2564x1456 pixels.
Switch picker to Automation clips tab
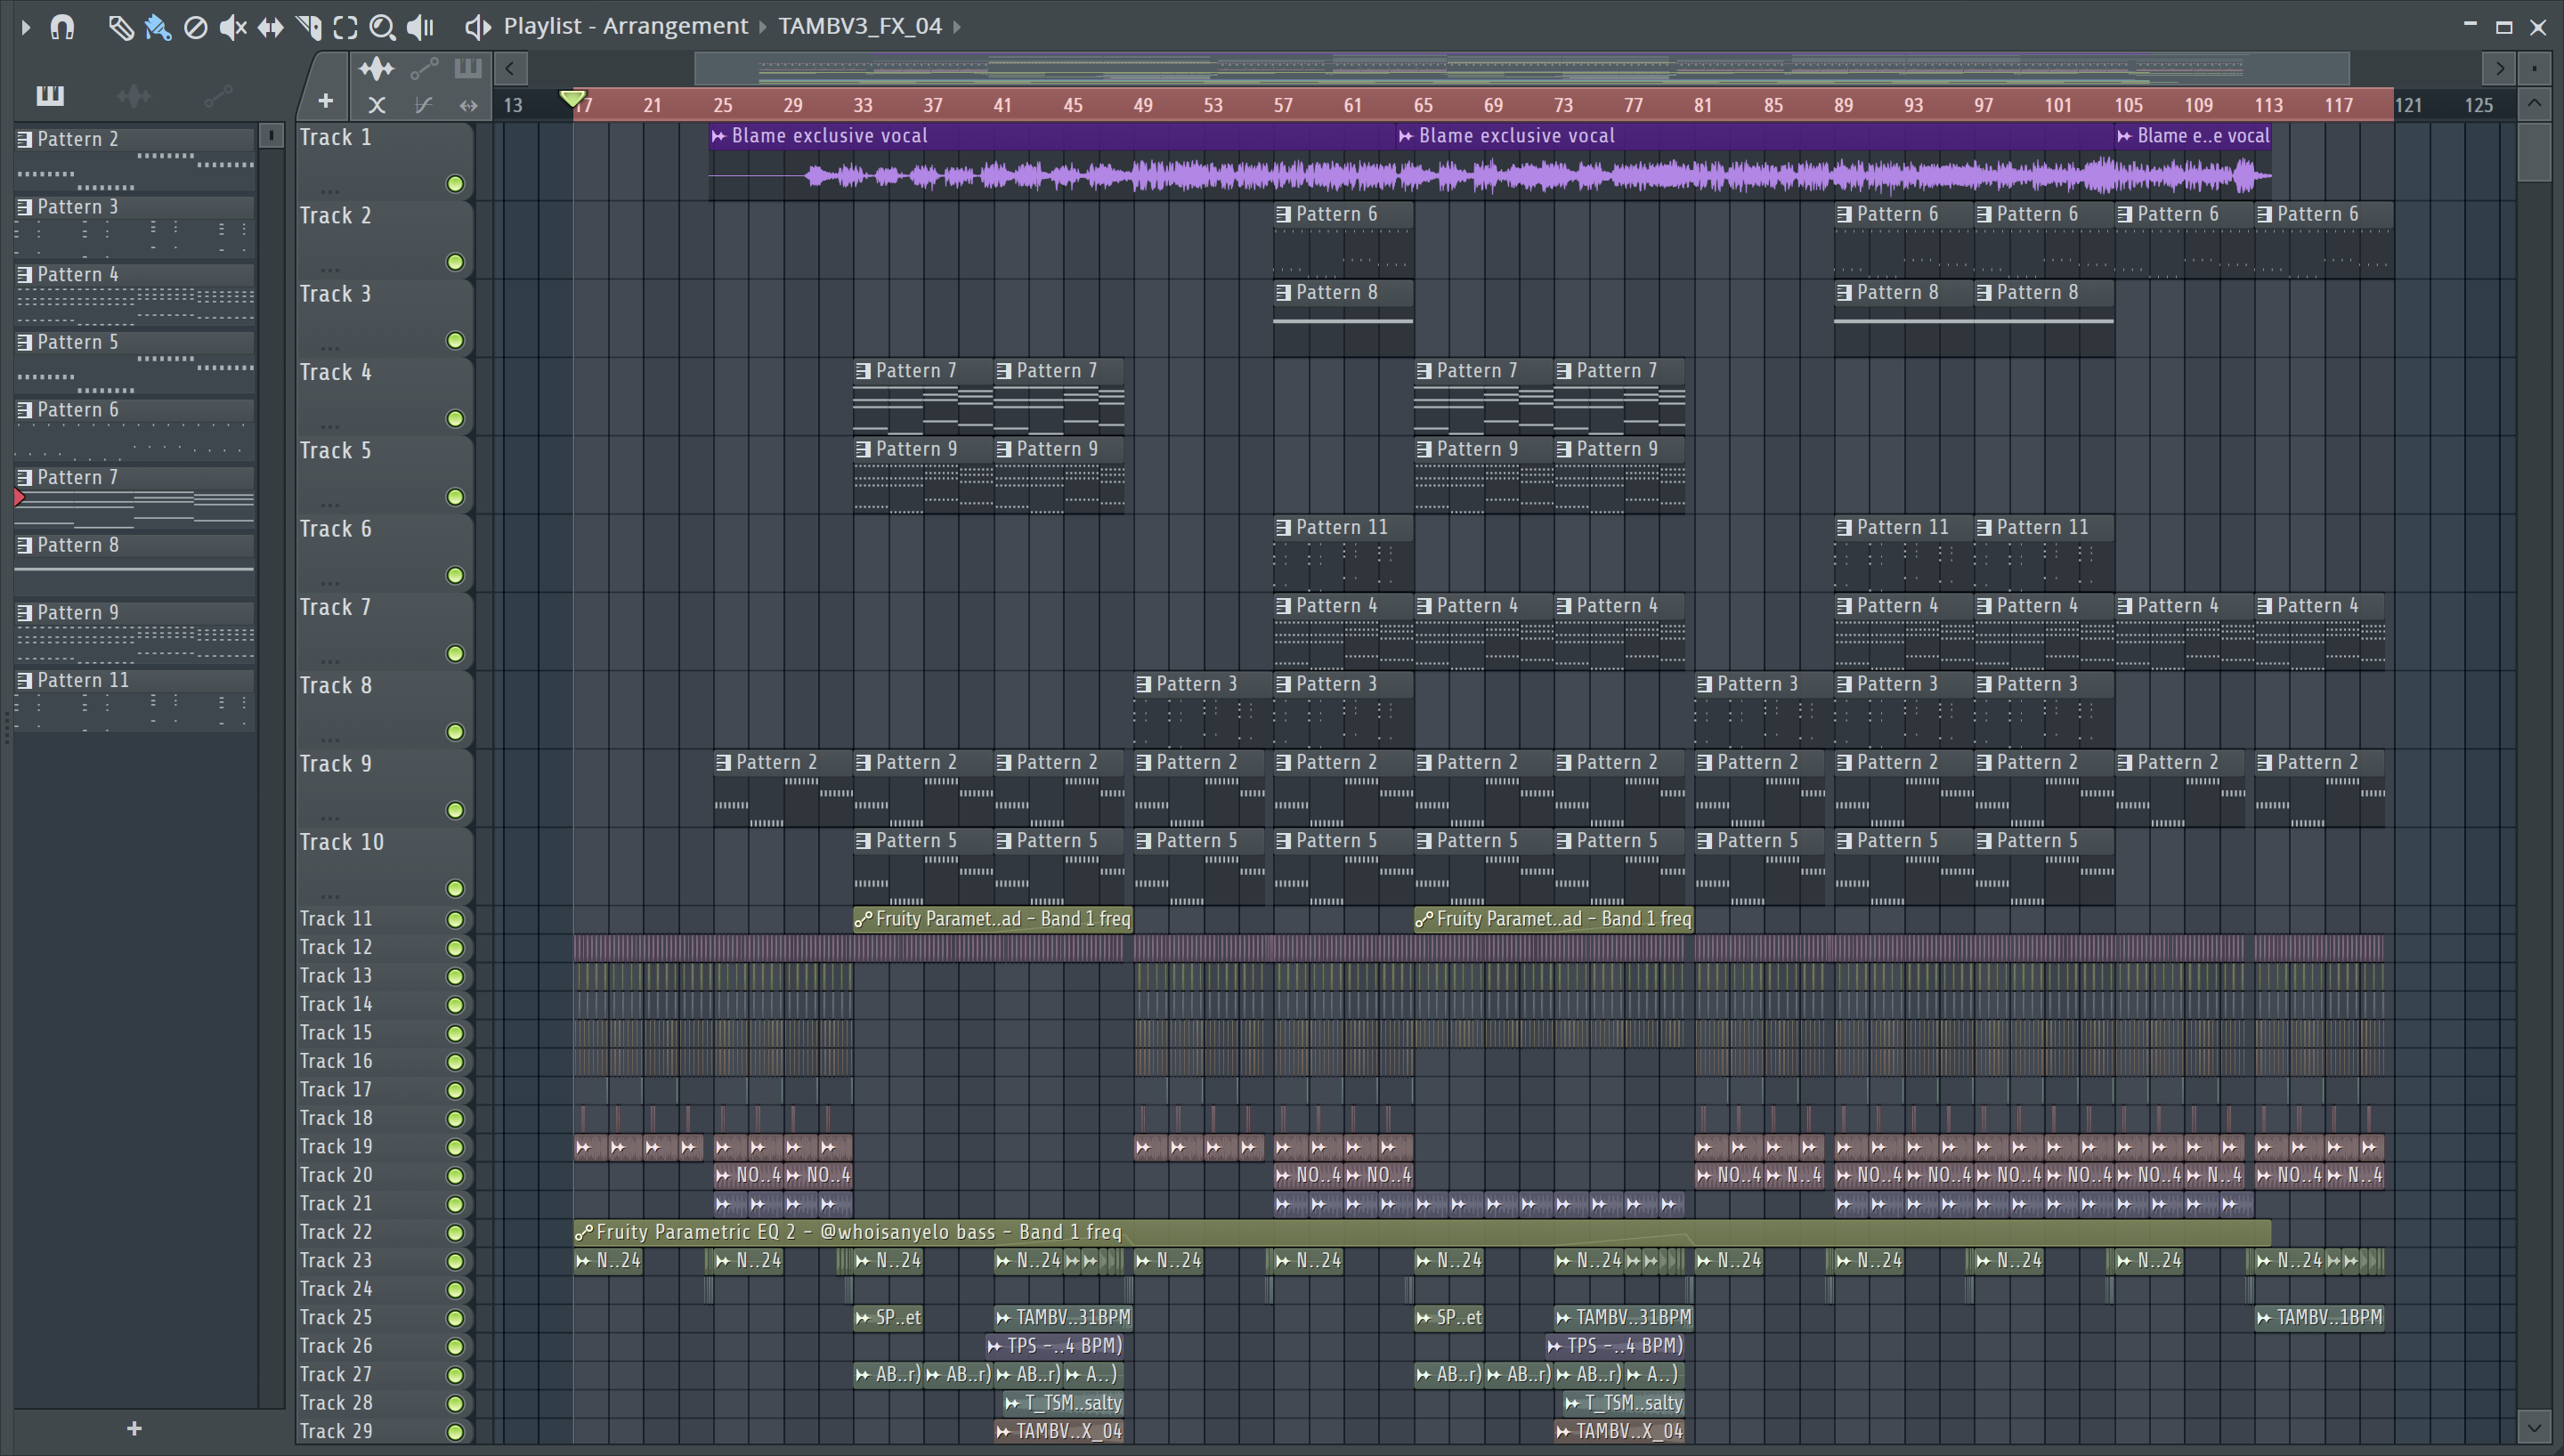(218, 96)
